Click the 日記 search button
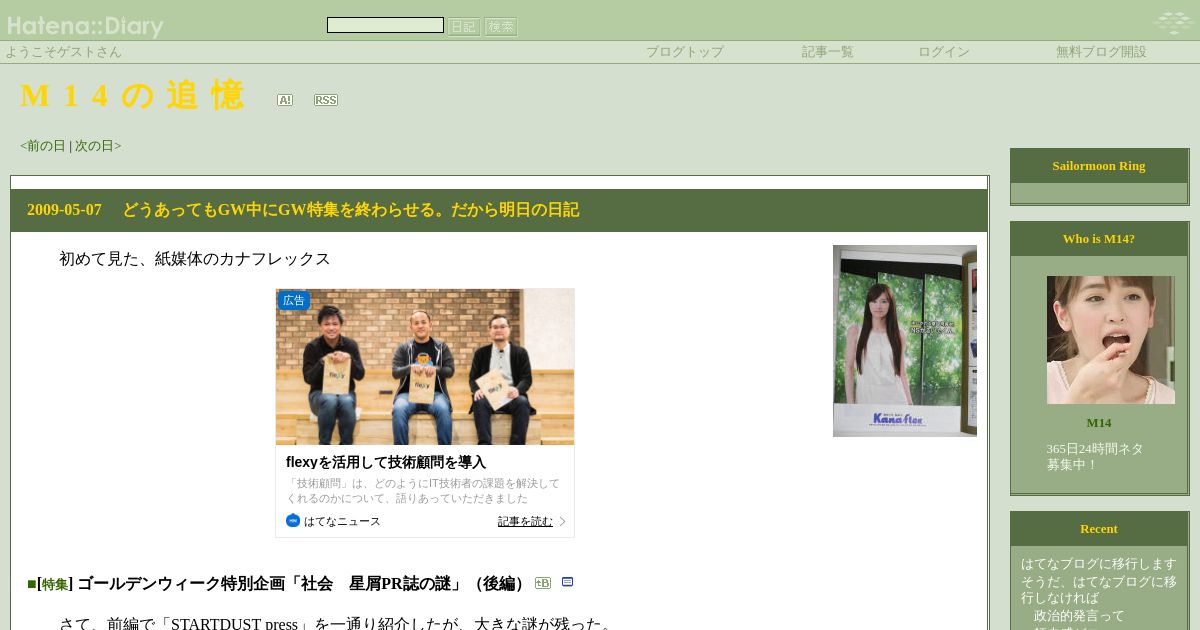 464,27
